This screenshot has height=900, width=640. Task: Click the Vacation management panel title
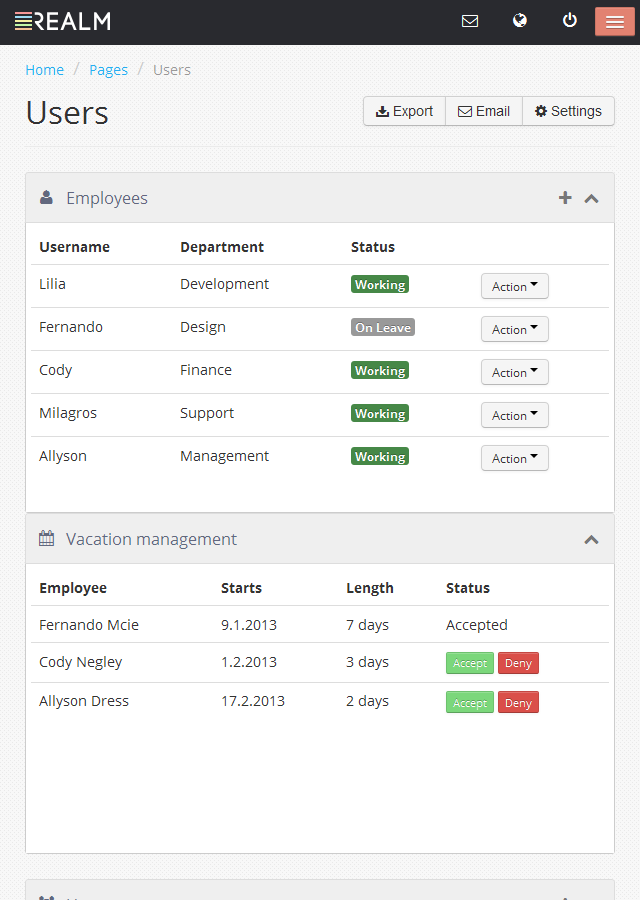click(x=152, y=539)
